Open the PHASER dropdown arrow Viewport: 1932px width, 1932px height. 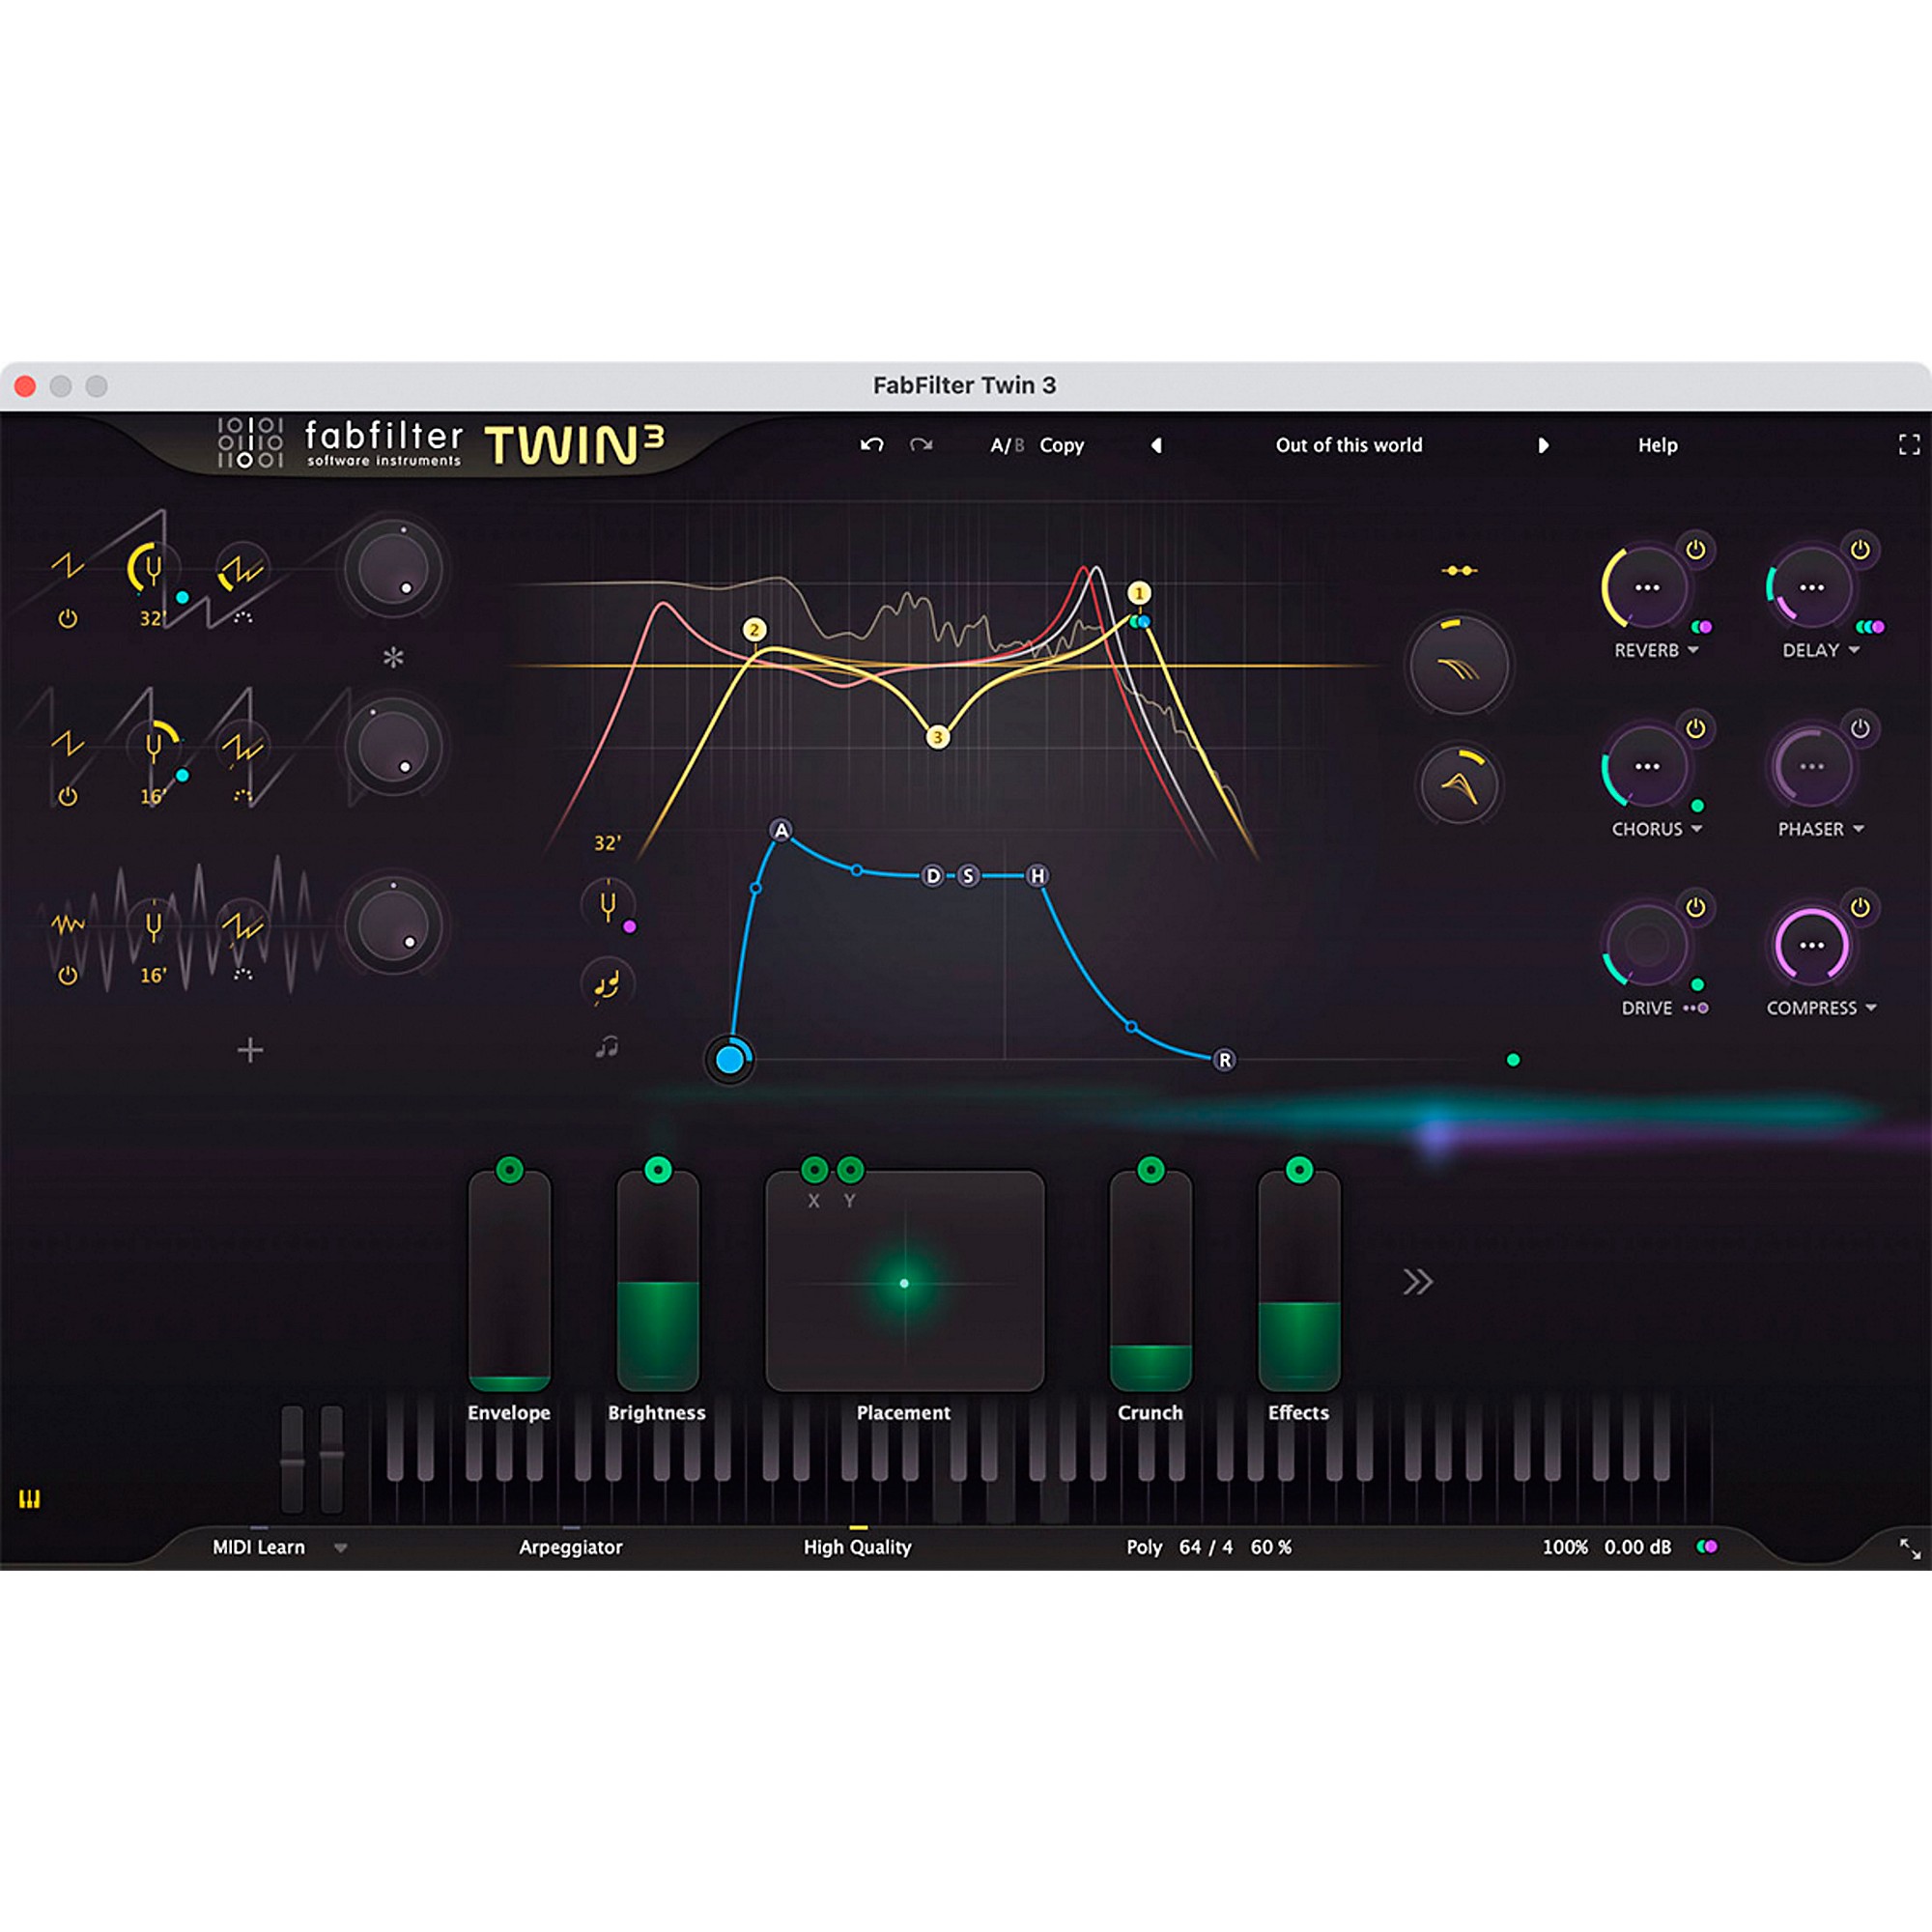point(1858,829)
